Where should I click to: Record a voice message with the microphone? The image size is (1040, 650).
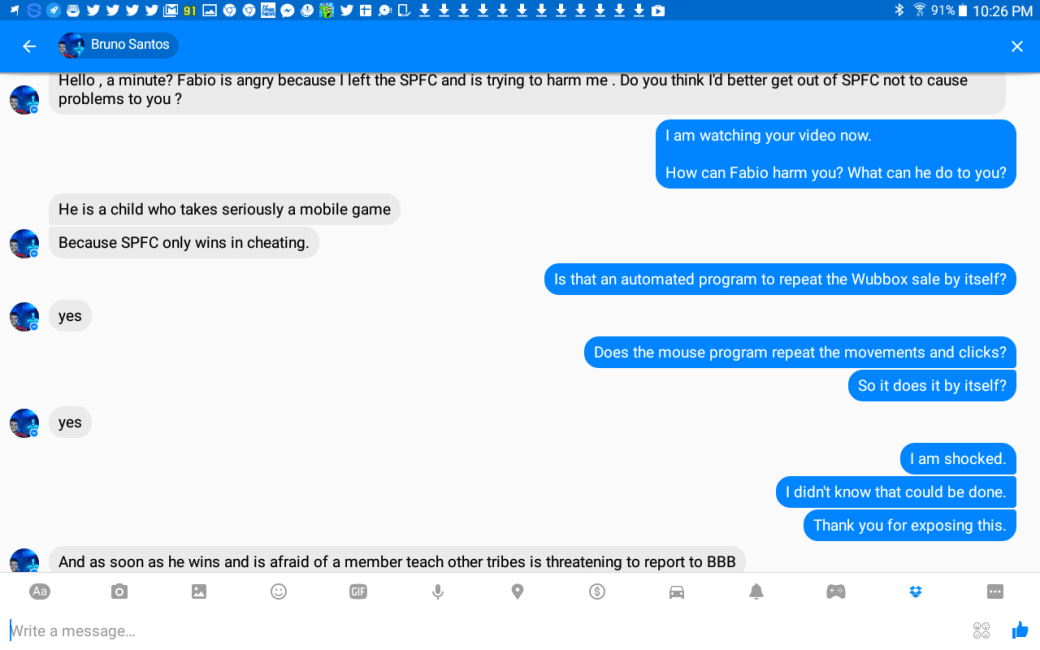coord(437,591)
